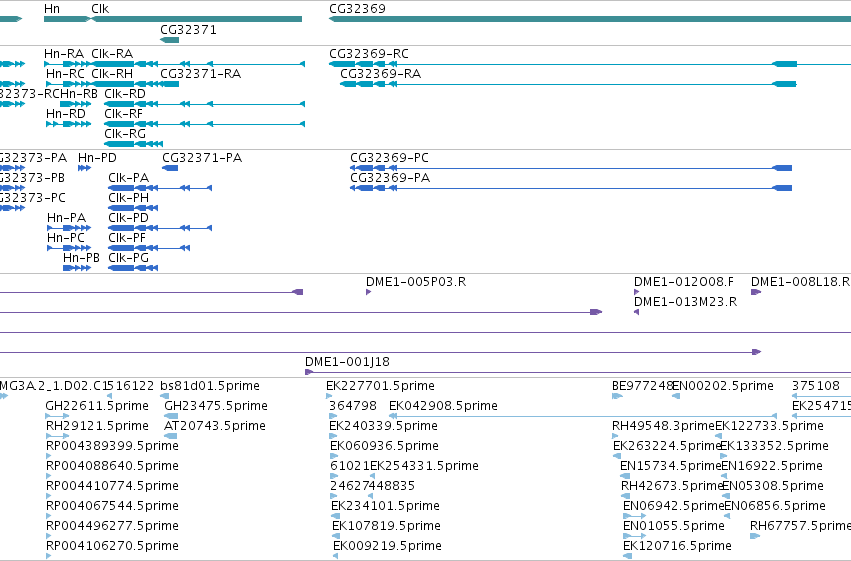851x561 pixels.
Task: Open transcript CG32371-RA
Action: click(201, 74)
